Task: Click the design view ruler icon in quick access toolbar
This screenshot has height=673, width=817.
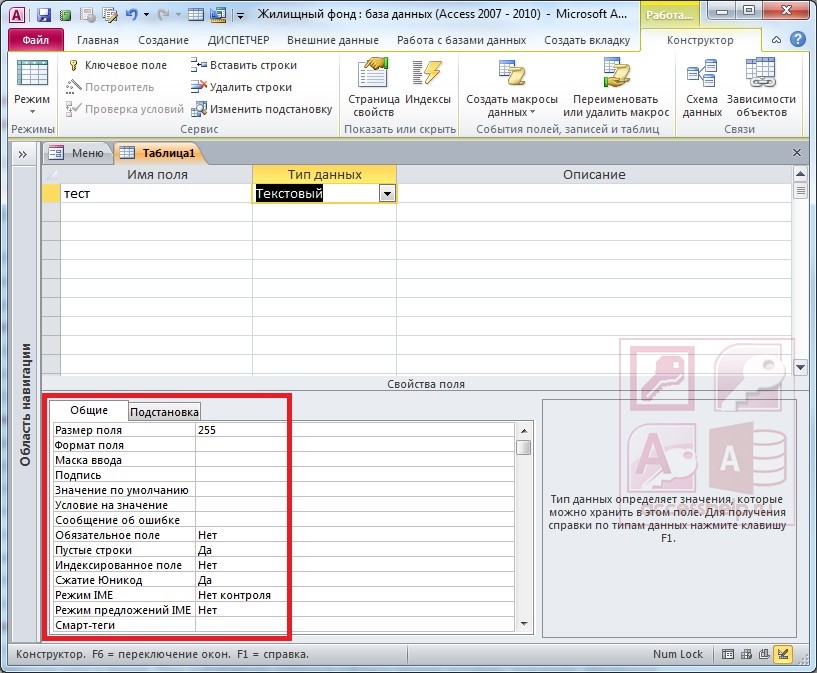Action: [x=219, y=15]
